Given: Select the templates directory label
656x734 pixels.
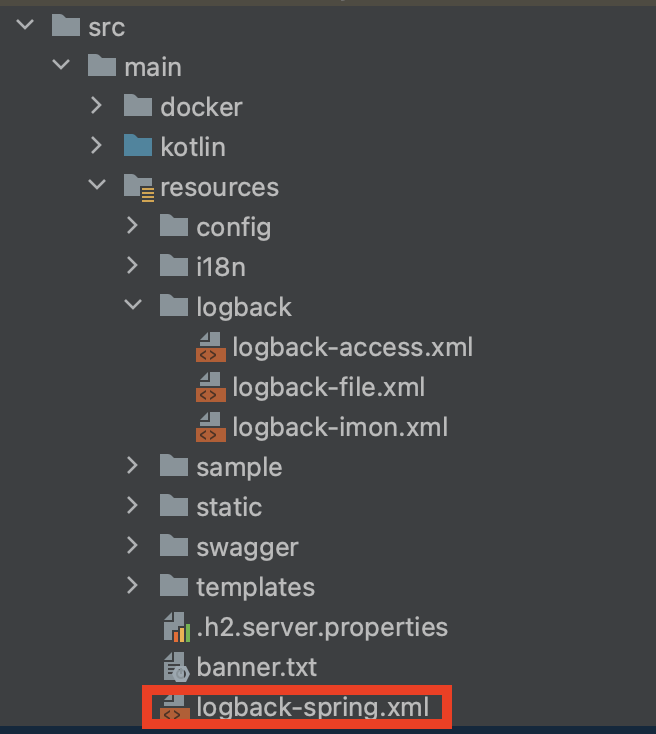Looking at the screenshot, I should pyautogui.click(x=256, y=587).
